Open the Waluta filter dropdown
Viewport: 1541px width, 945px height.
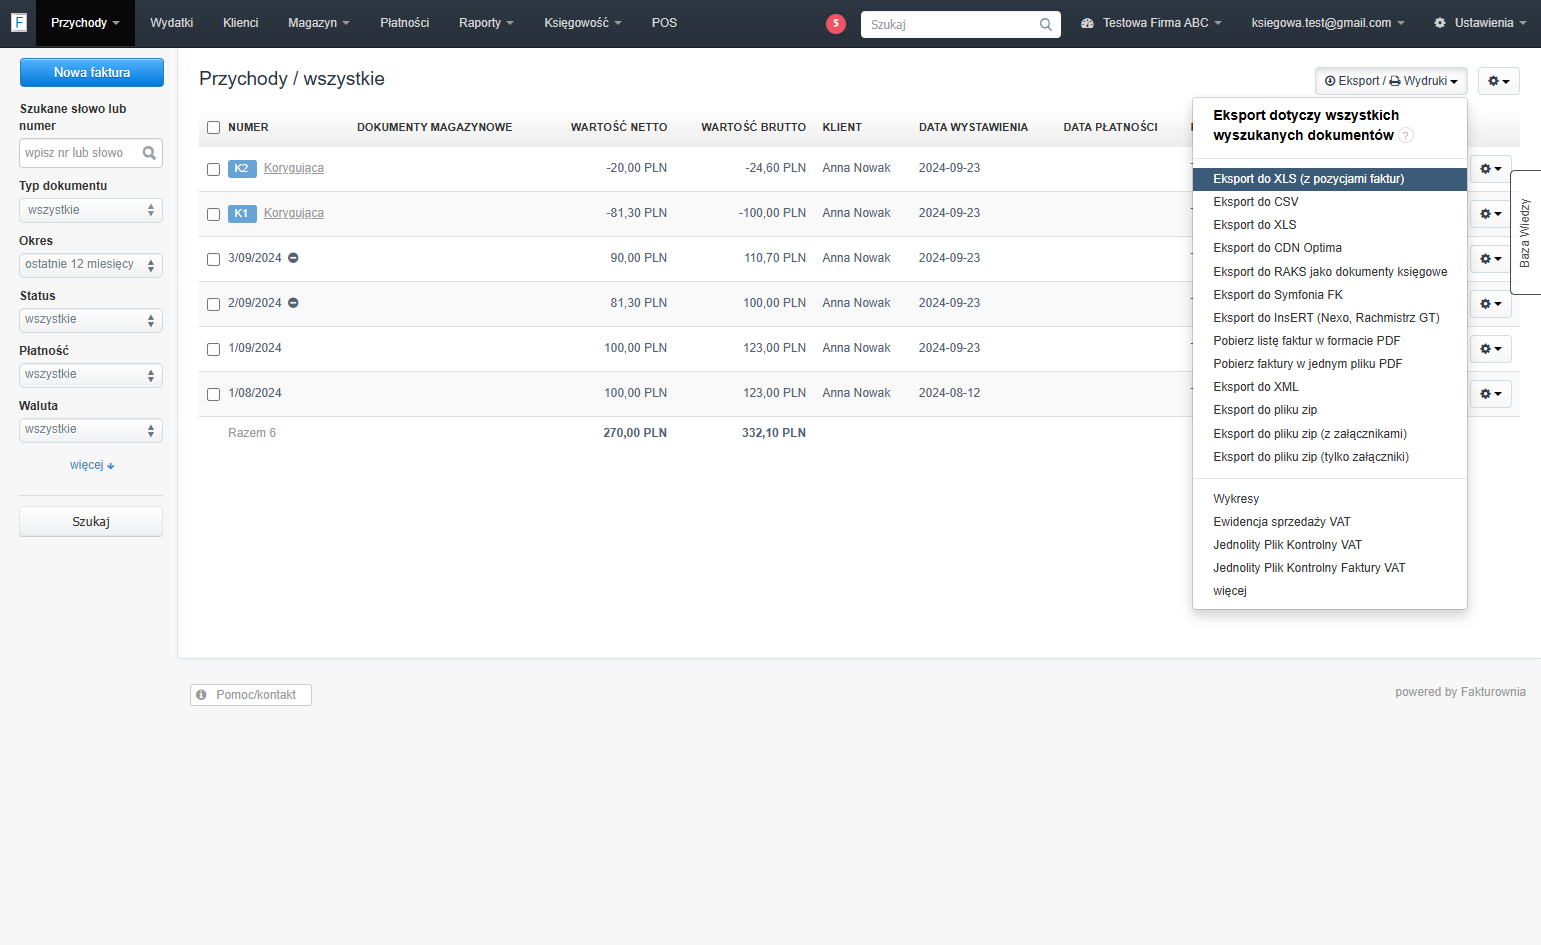tap(91, 430)
